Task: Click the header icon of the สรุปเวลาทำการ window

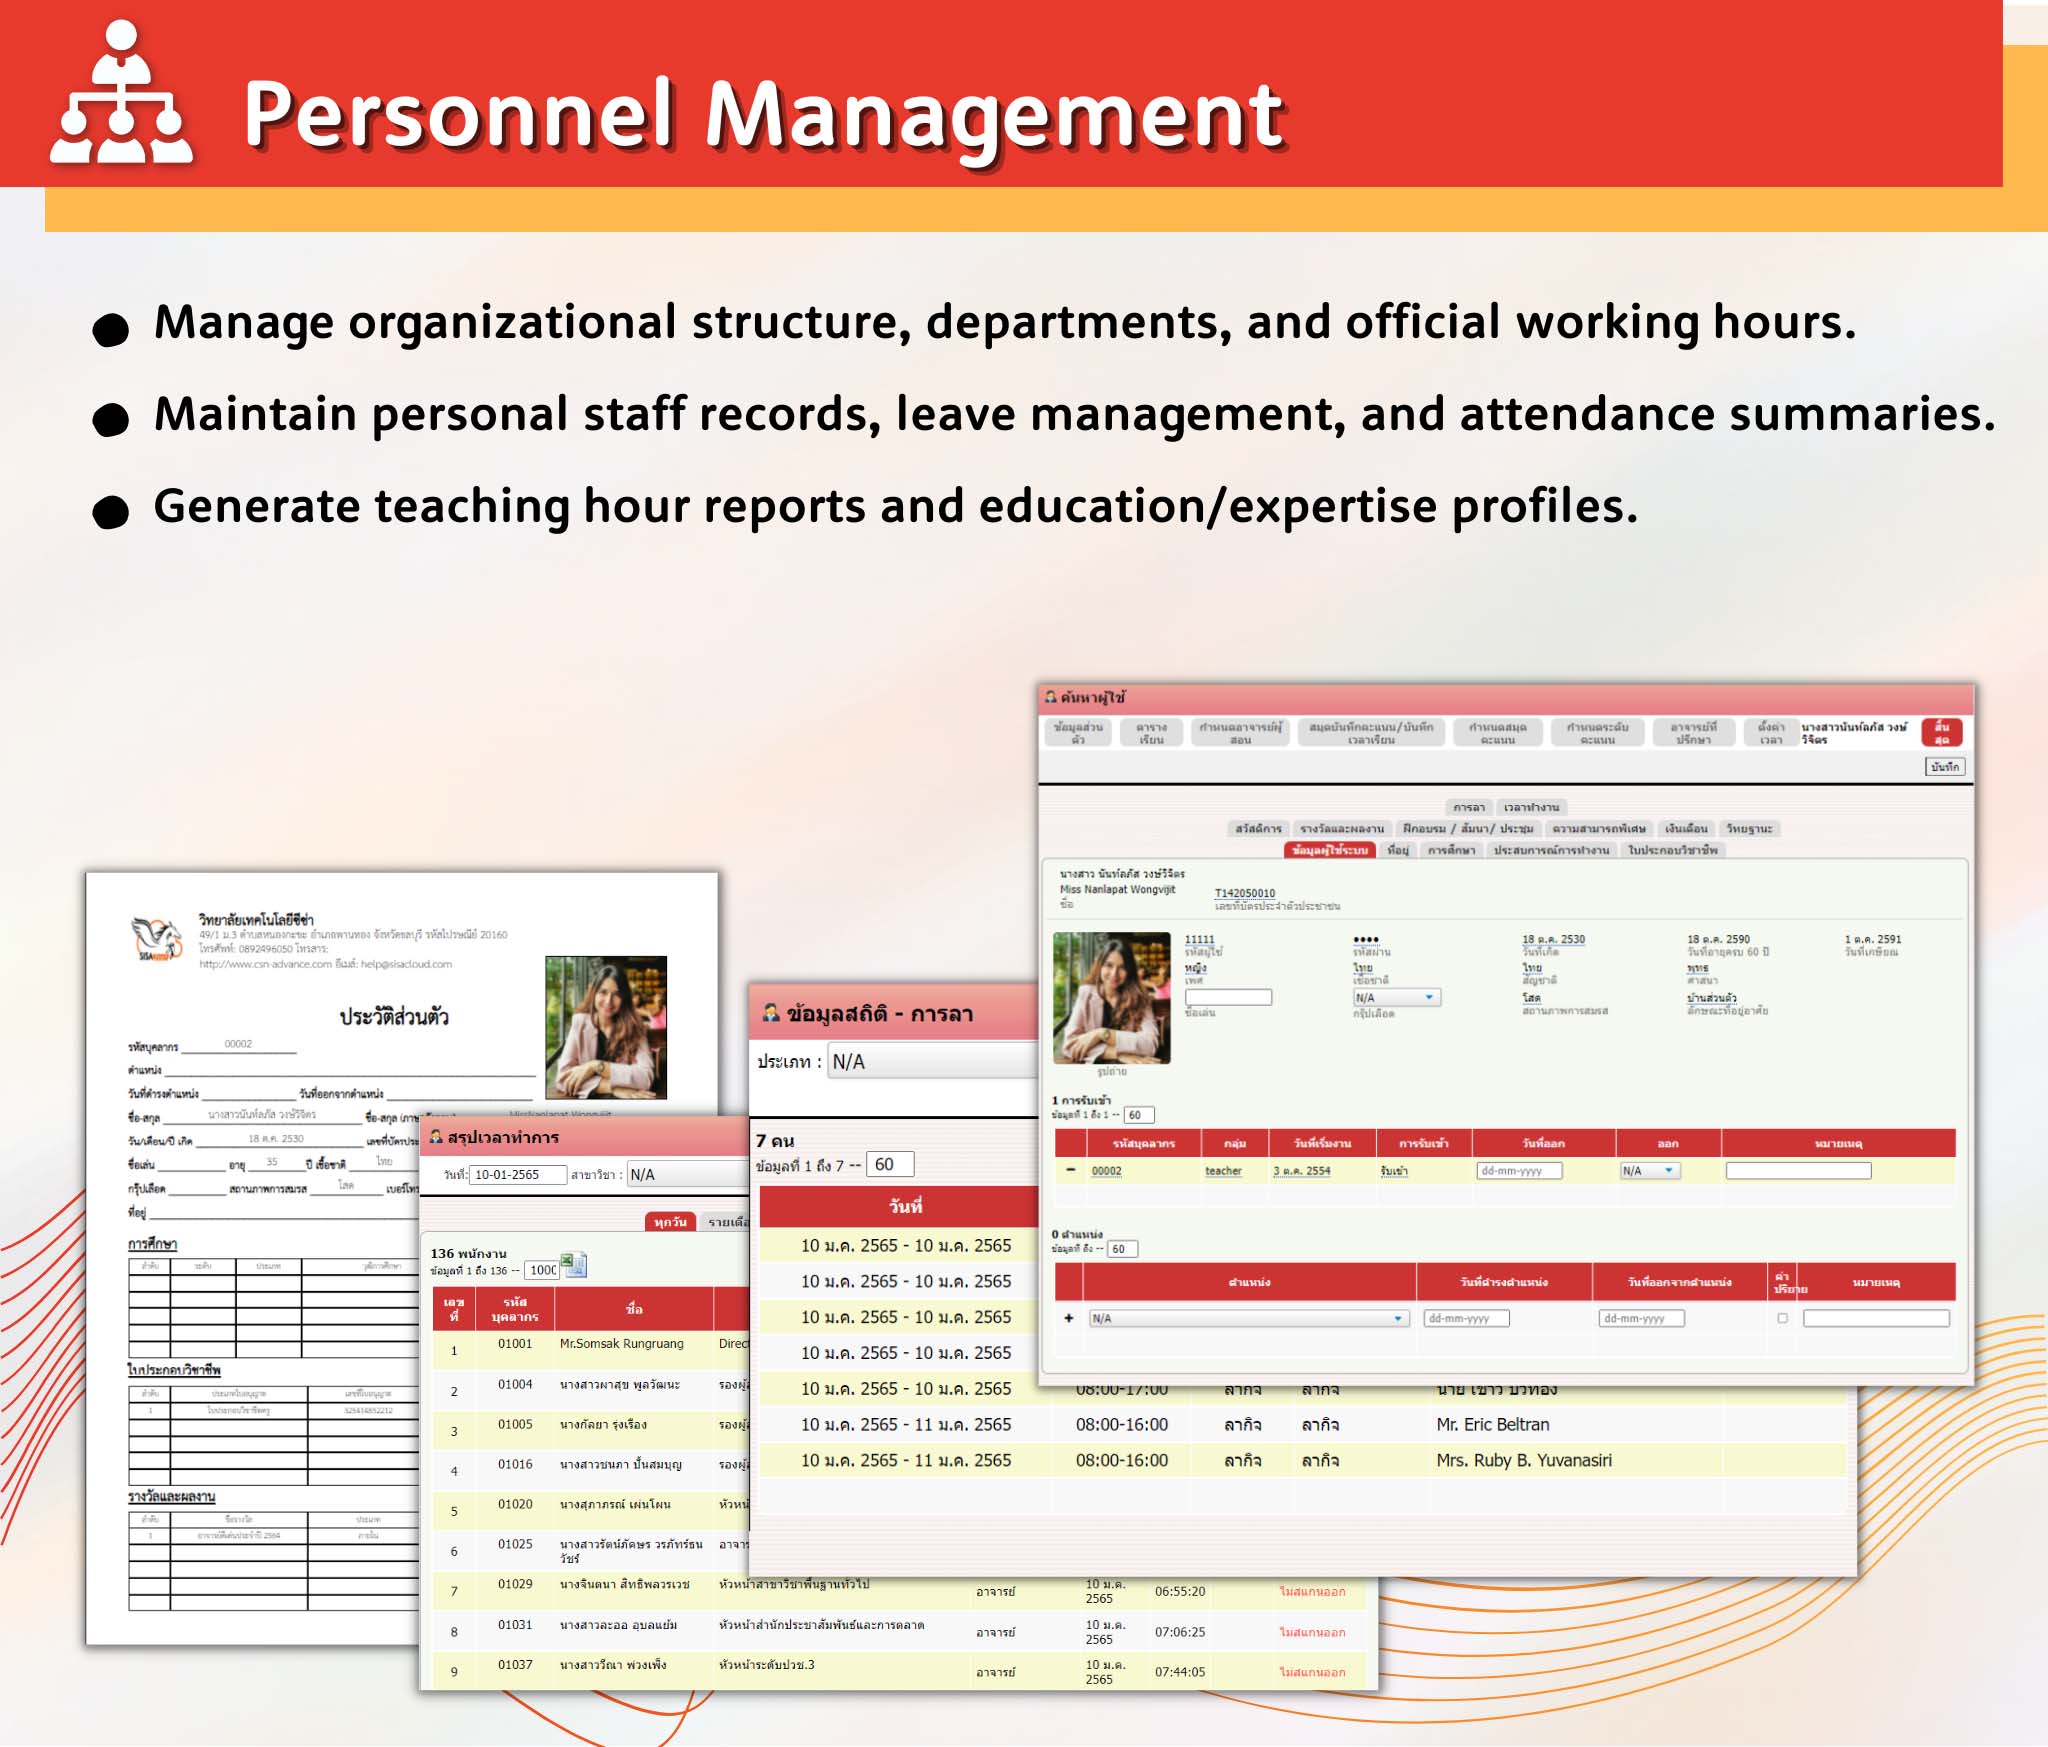Action: pyautogui.click(x=438, y=1138)
